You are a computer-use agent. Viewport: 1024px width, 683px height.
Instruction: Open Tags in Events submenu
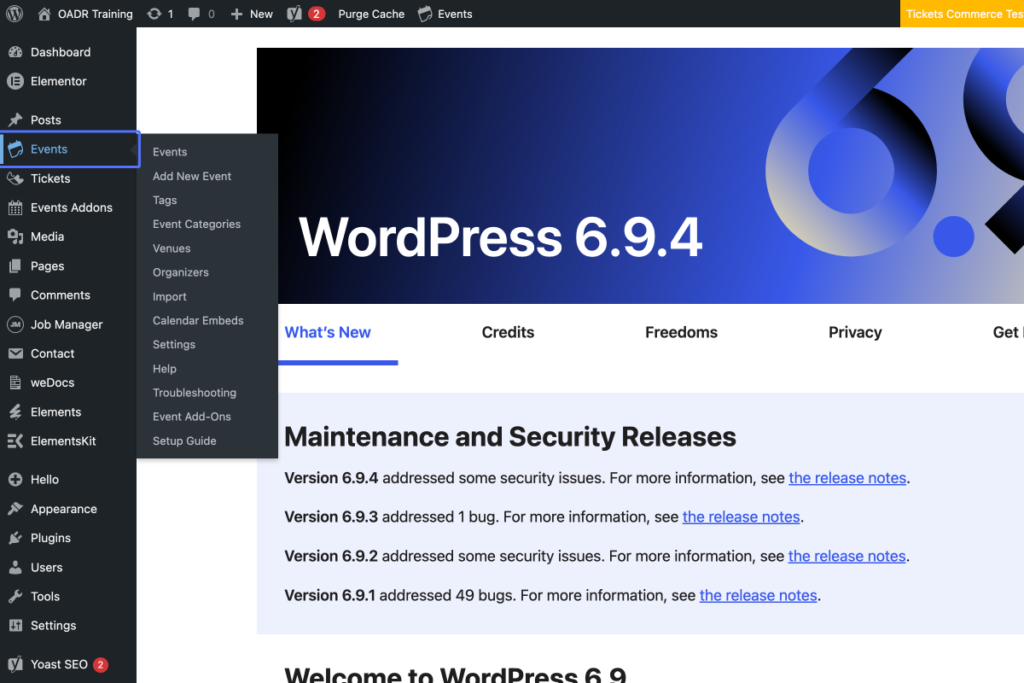(x=165, y=200)
